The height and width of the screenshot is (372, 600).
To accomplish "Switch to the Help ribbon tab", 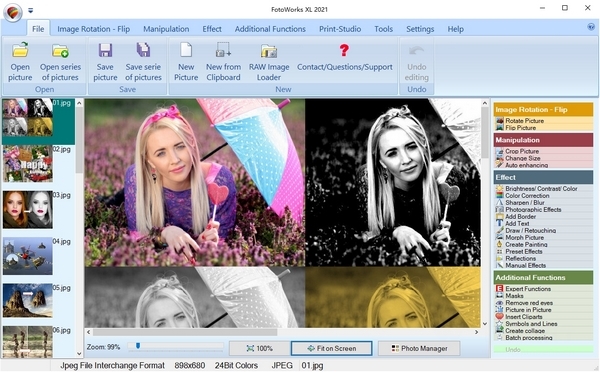I will (x=455, y=29).
